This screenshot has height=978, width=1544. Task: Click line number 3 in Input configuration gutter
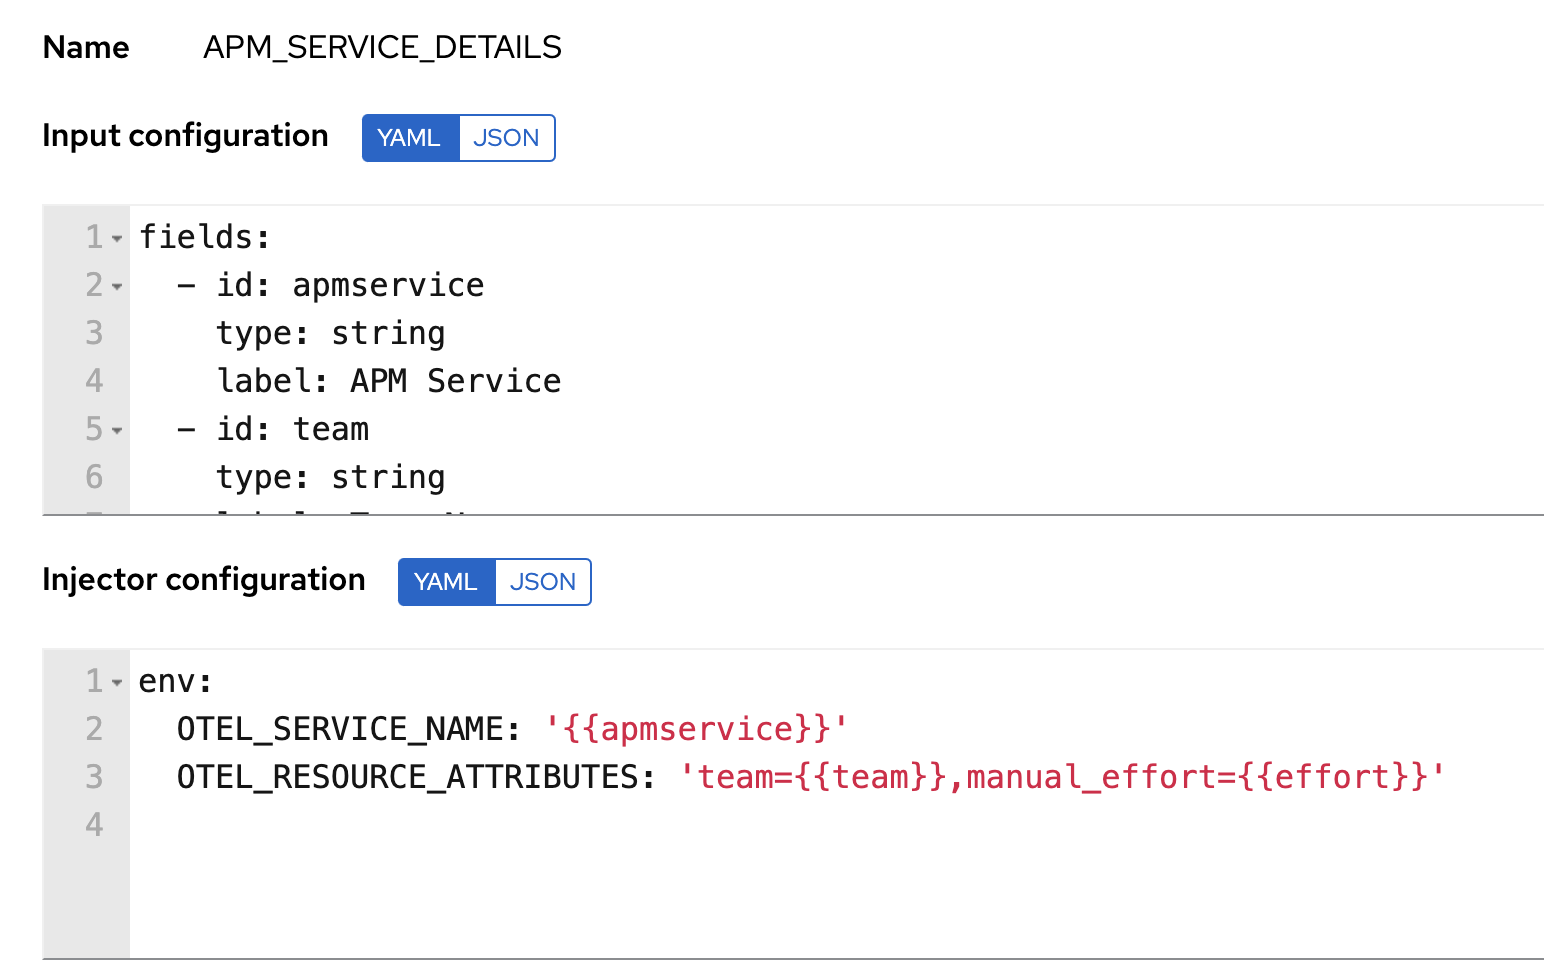[x=93, y=333]
